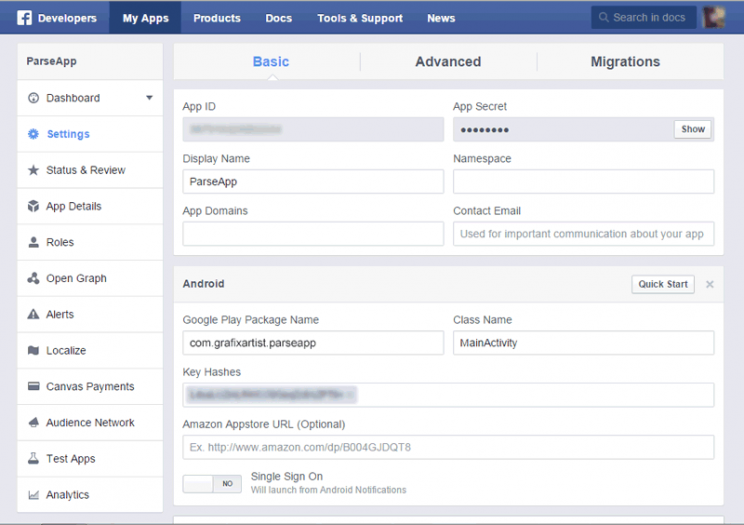Click the Roles person icon
The width and height of the screenshot is (744, 525).
(x=33, y=242)
